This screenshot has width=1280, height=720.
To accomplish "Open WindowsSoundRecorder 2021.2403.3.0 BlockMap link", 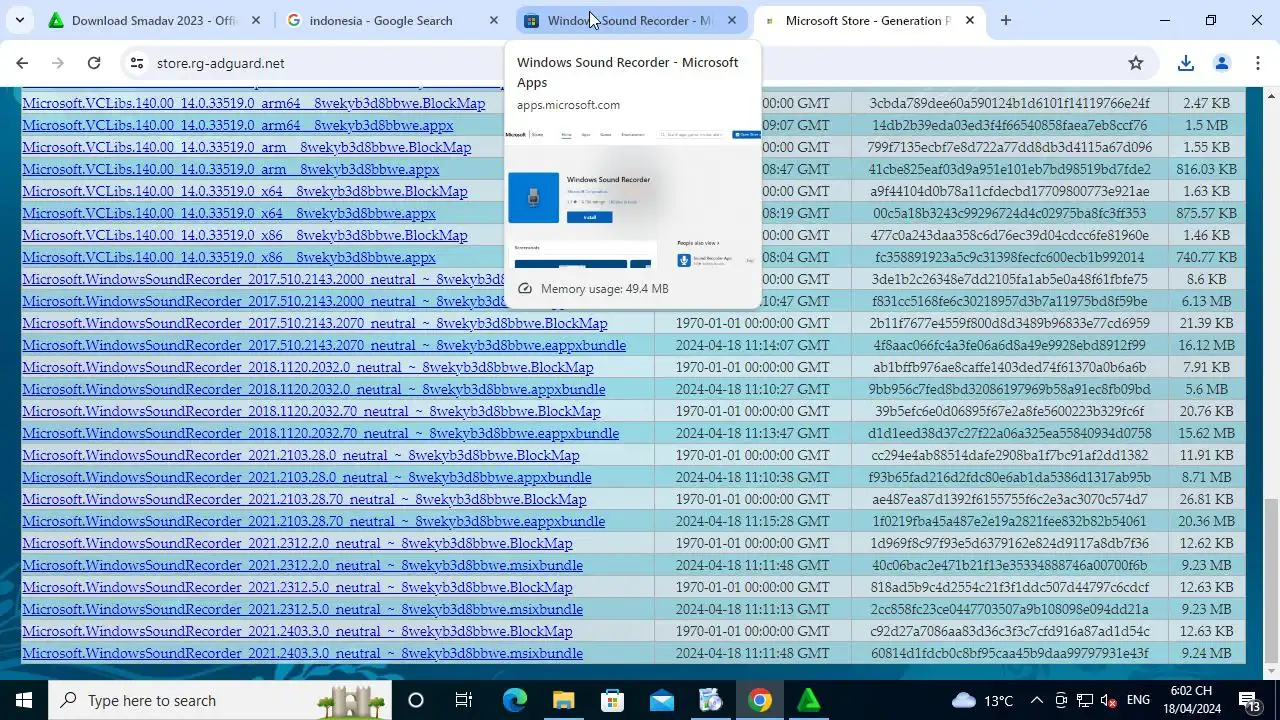I will (x=297, y=631).
